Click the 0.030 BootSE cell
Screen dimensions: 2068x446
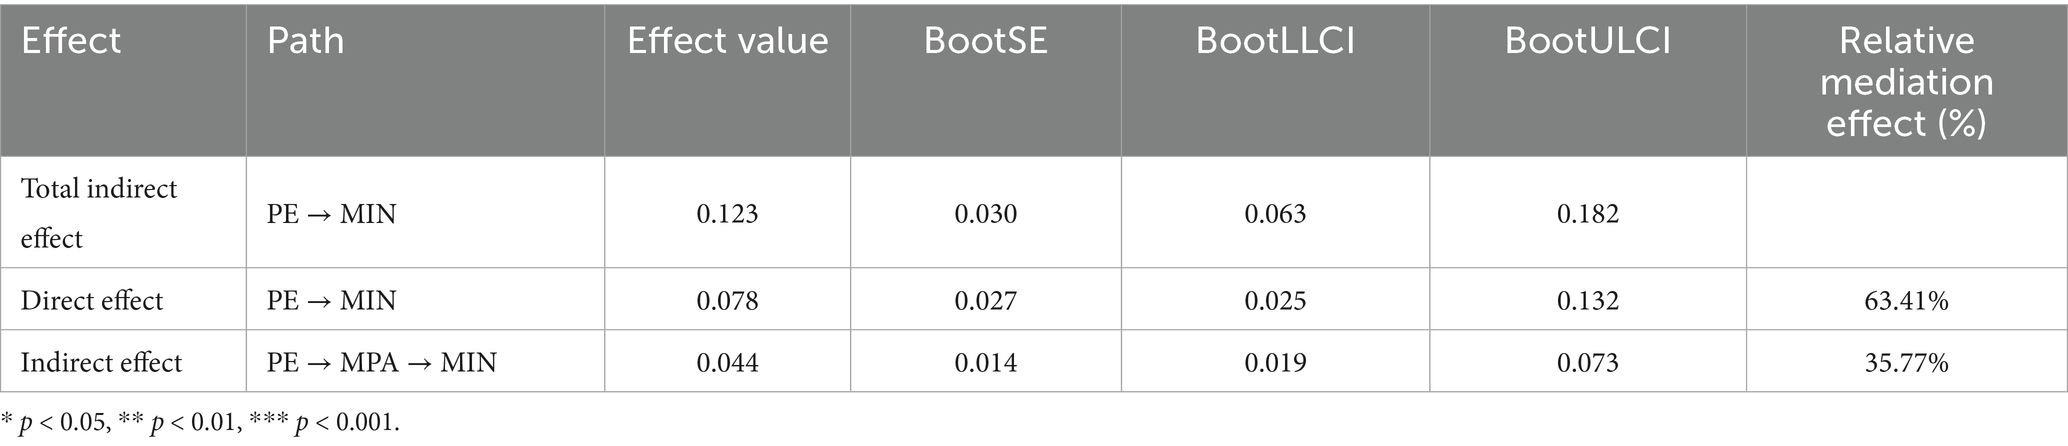pos(985,213)
